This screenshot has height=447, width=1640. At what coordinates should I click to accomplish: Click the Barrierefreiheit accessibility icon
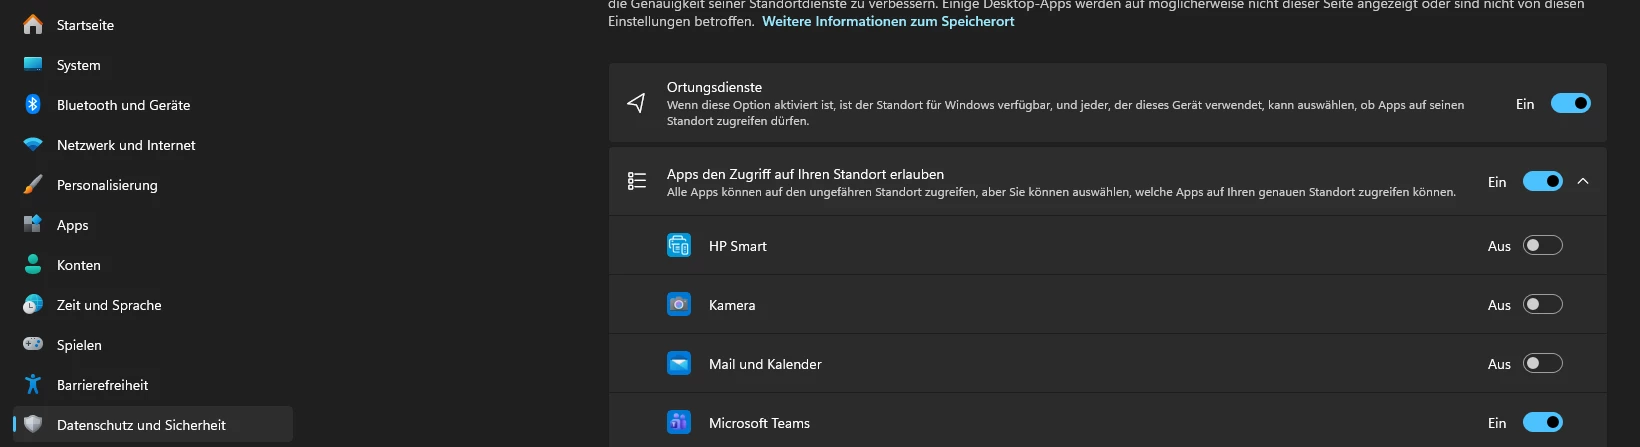33,385
